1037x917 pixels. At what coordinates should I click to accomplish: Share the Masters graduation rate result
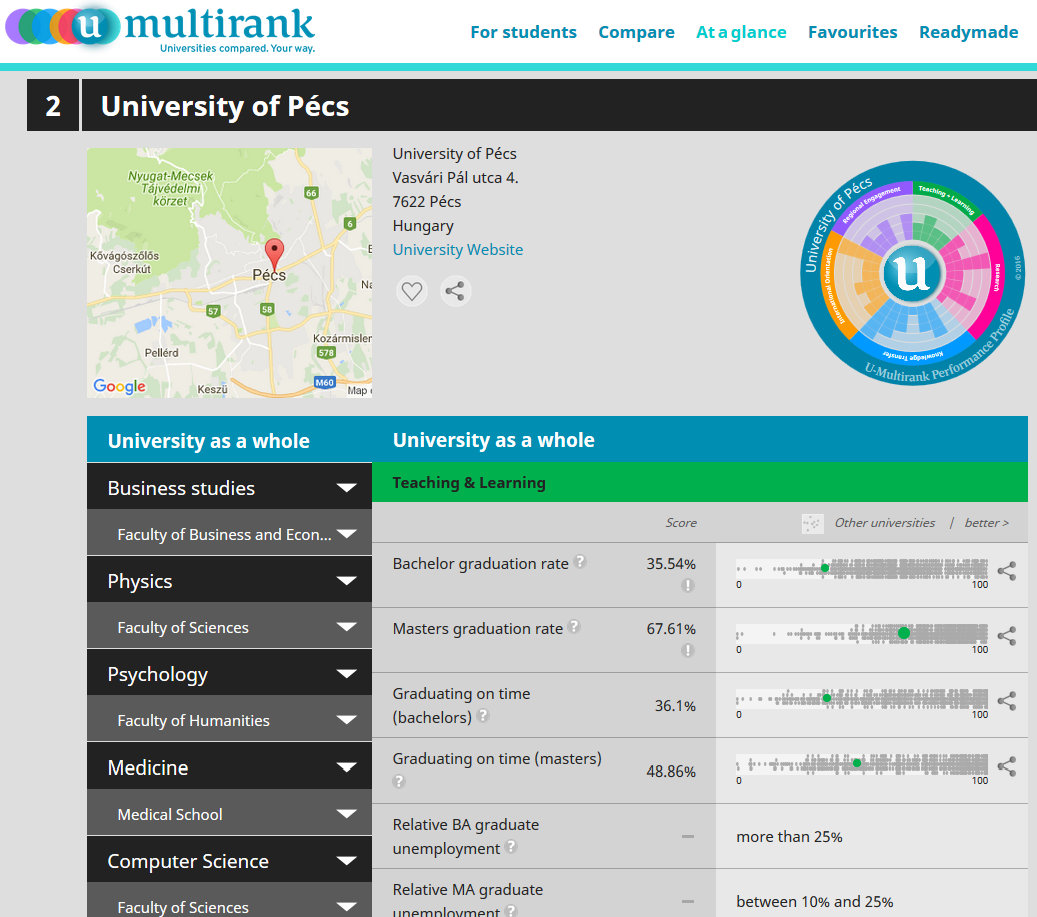click(x=1007, y=636)
